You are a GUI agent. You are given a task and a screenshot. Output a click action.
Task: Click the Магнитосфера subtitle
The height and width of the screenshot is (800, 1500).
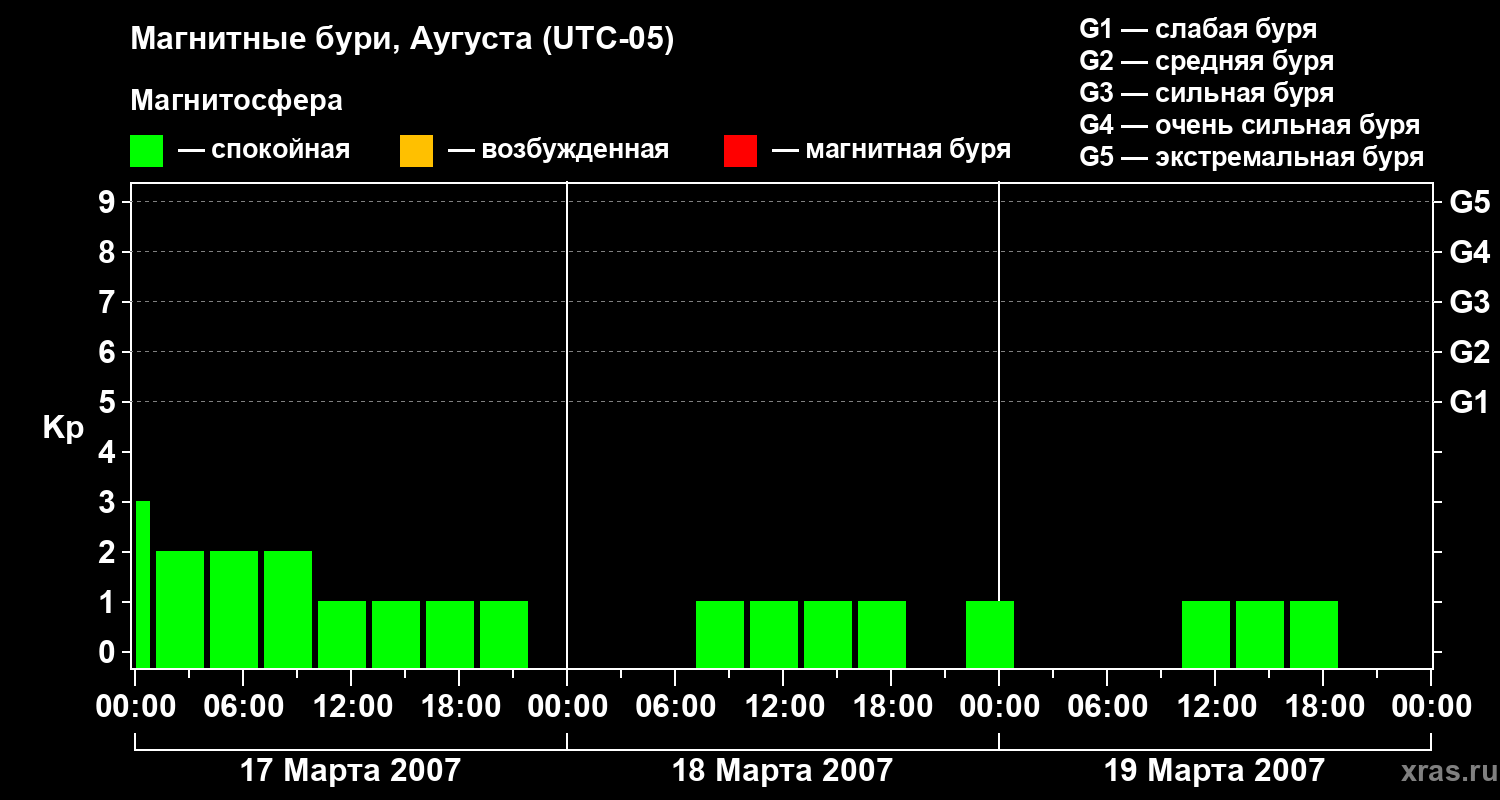point(236,101)
